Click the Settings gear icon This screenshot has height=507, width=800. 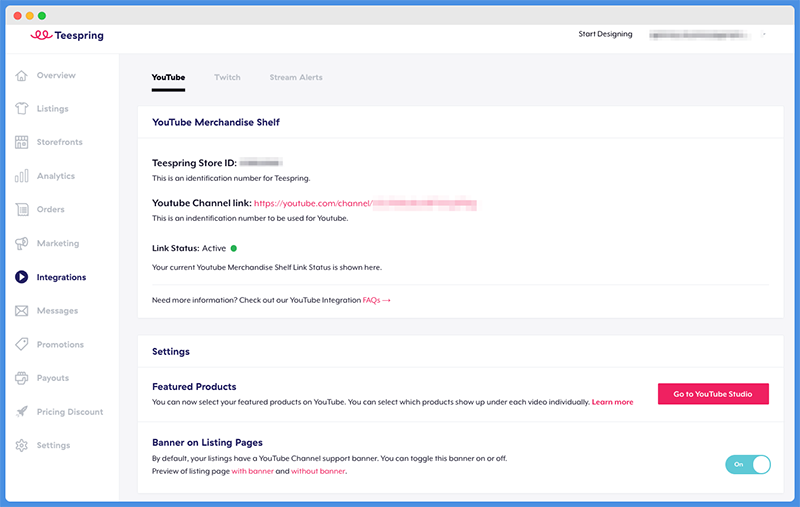21,445
